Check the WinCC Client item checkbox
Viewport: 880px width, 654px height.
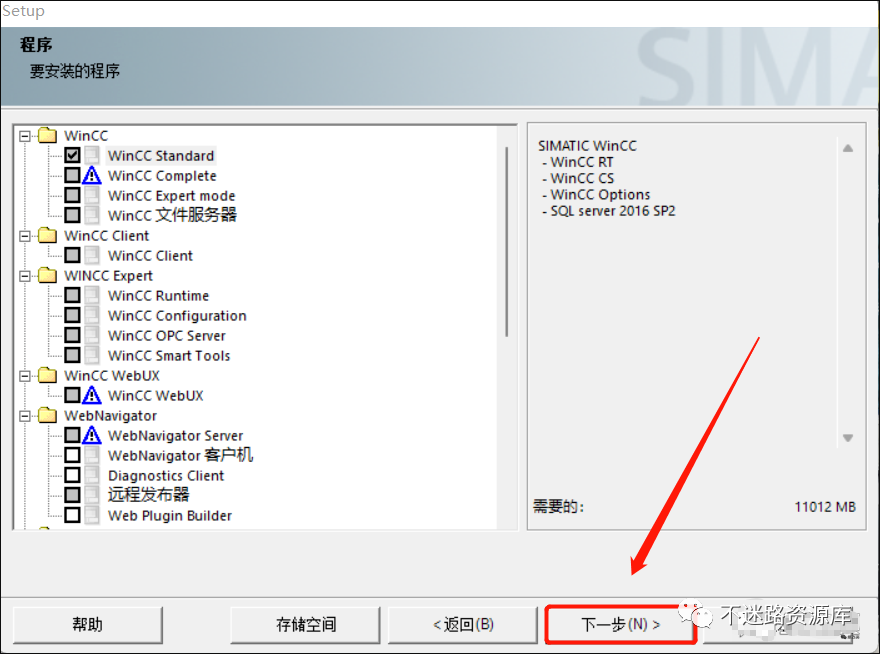[x=72, y=255]
